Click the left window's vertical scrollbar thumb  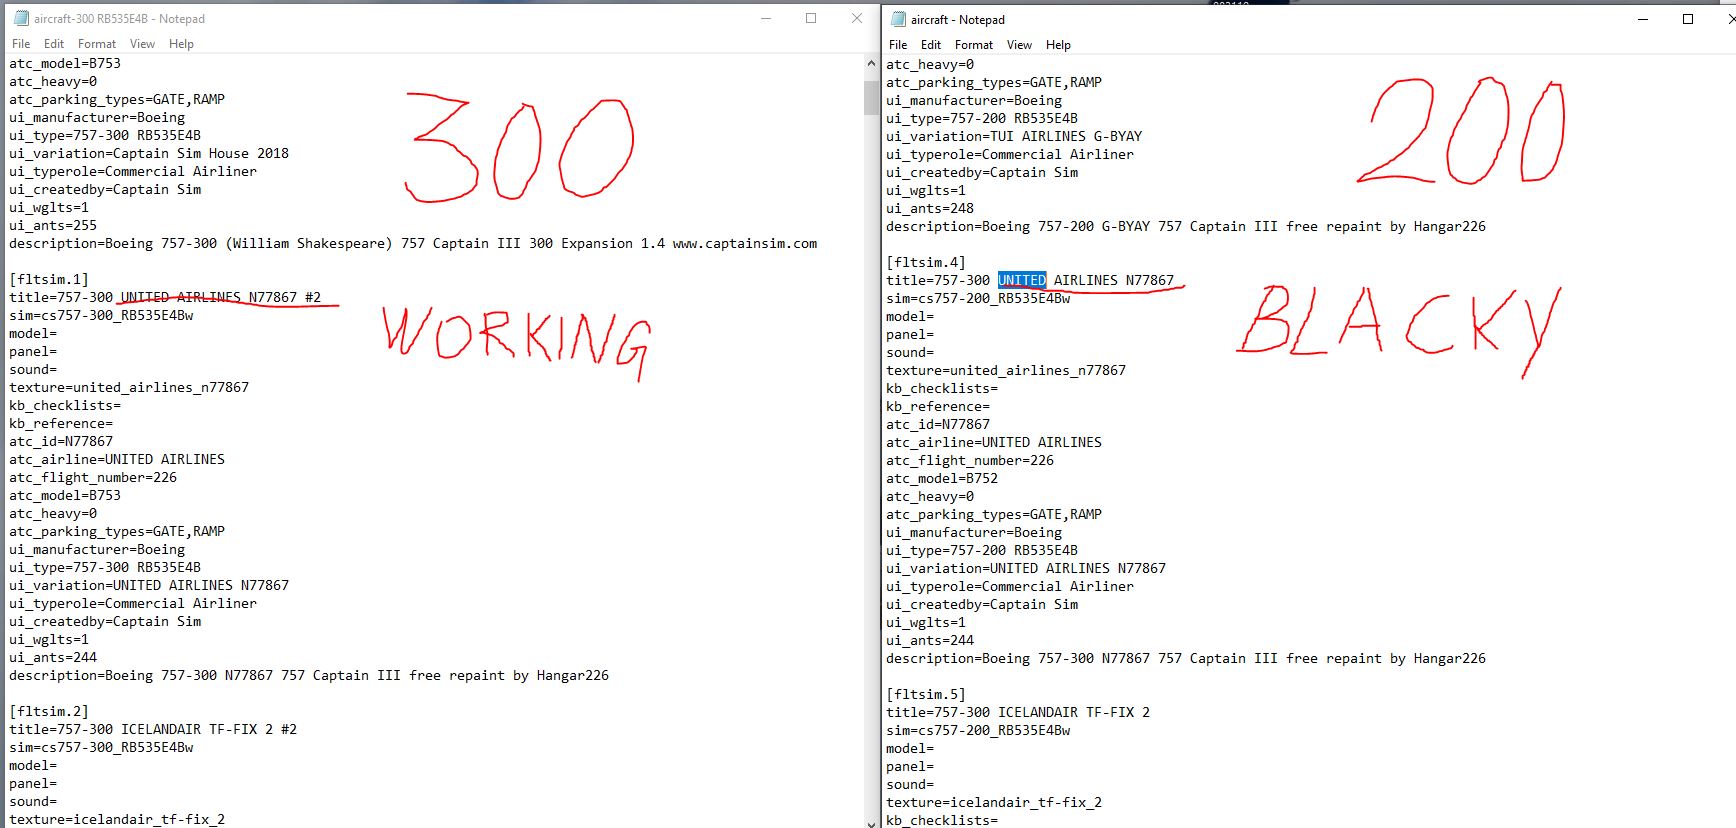tap(871, 97)
